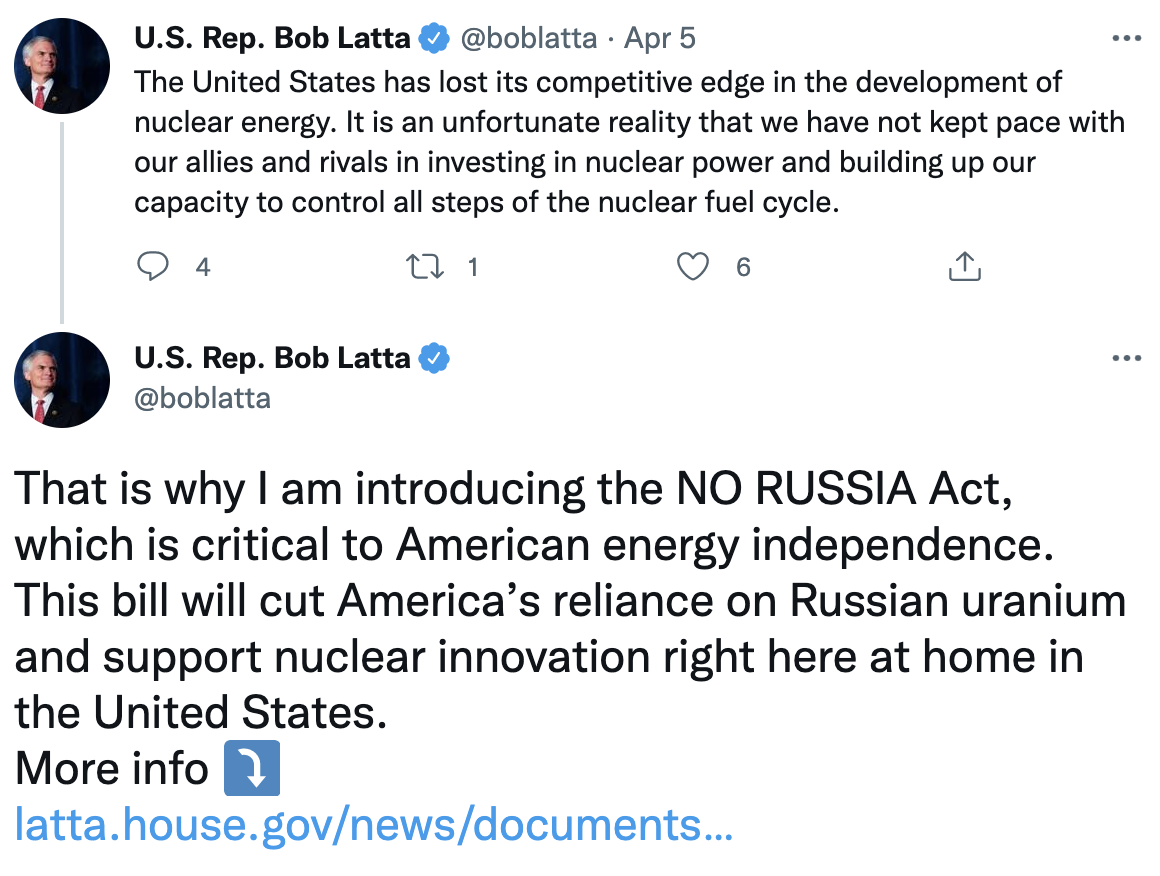
Task: Open more options on the NO RUSSIA Act tweet
Action: [x=1126, y=359]
